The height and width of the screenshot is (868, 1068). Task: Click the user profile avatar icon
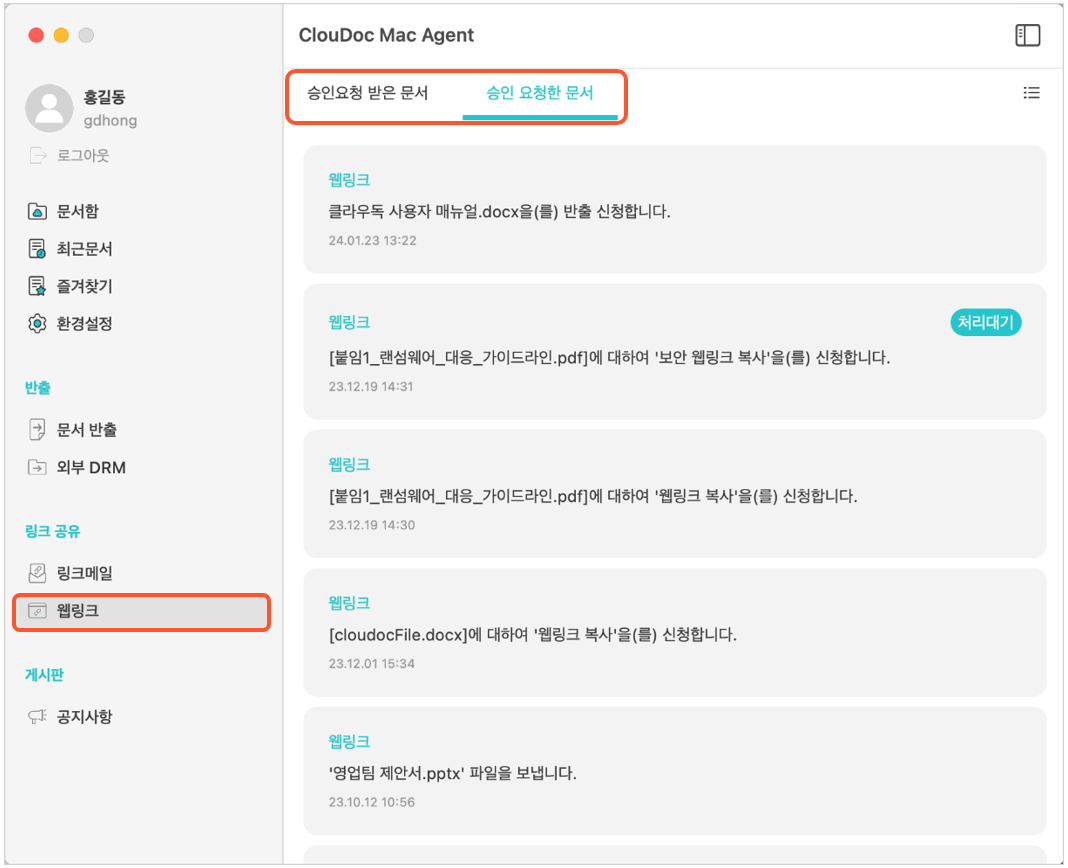(49, 108)
